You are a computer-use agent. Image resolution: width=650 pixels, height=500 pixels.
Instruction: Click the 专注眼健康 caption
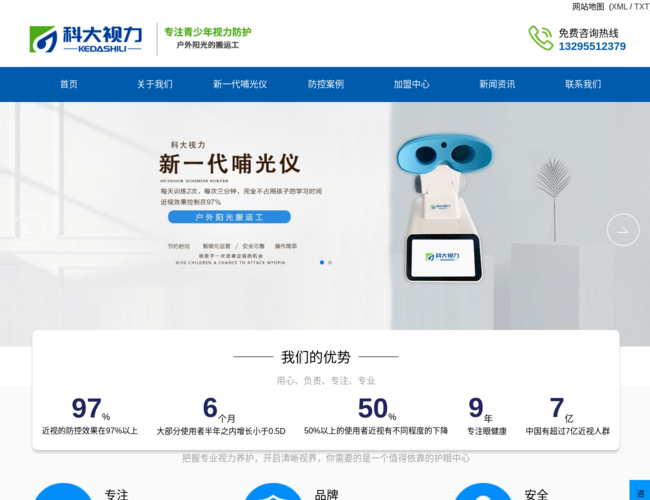tap(487, 431)
